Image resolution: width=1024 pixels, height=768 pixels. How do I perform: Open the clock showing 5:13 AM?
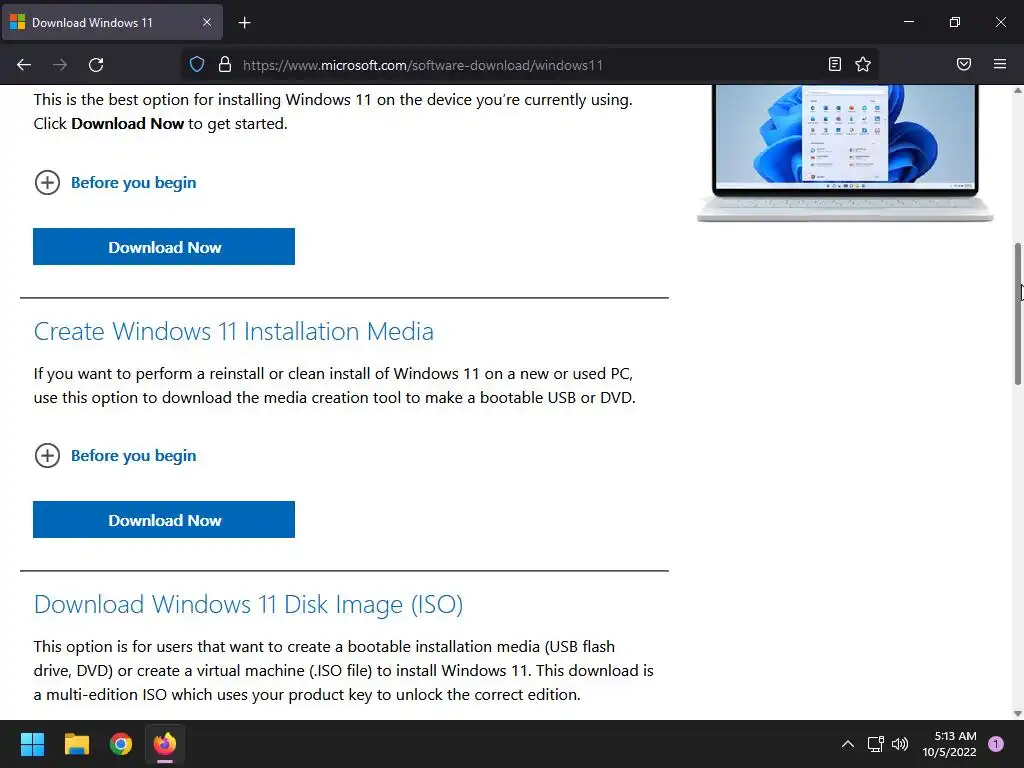950,744
